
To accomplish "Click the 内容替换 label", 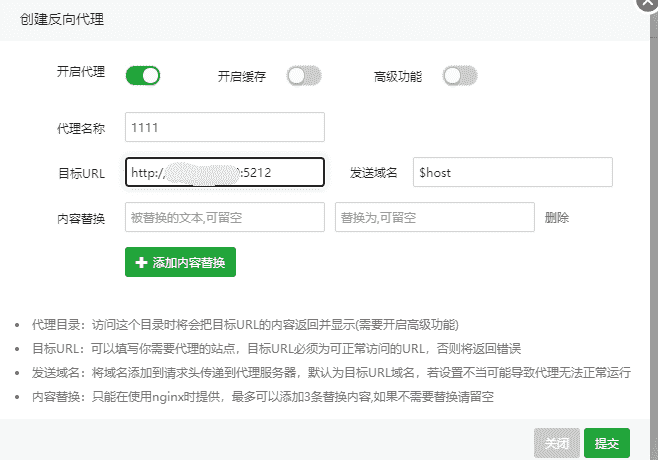I will click(x=81, y=219).
